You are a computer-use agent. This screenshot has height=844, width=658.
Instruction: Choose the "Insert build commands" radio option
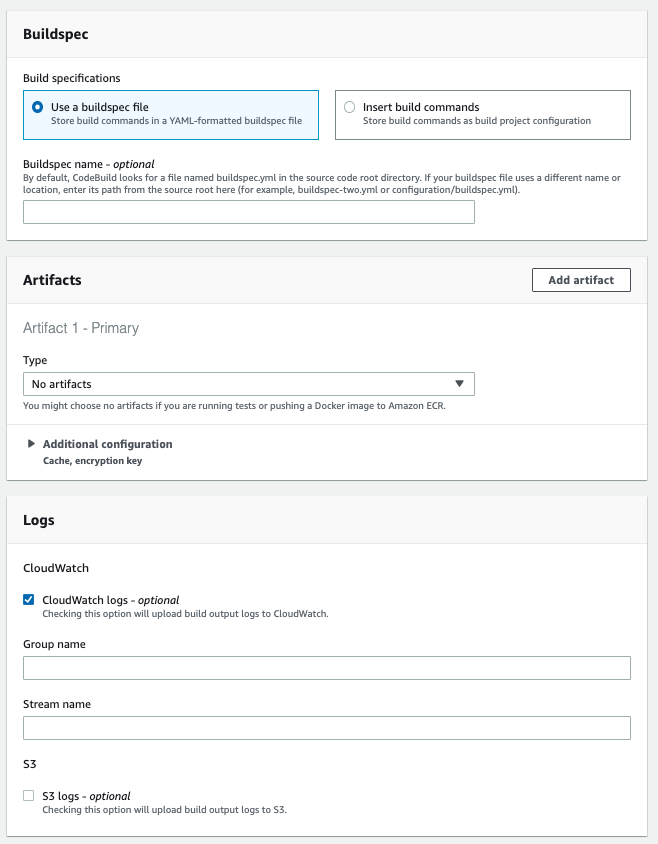click(349, 107)
